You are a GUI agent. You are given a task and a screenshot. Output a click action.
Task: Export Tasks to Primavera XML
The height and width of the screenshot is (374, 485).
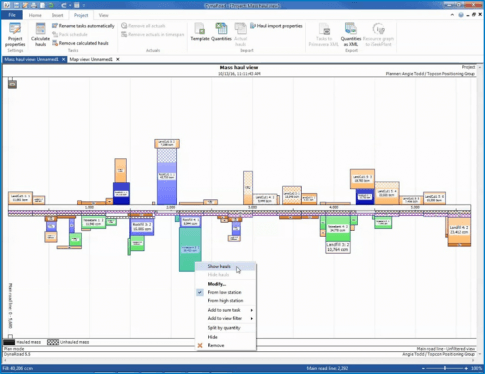point(324,35)
